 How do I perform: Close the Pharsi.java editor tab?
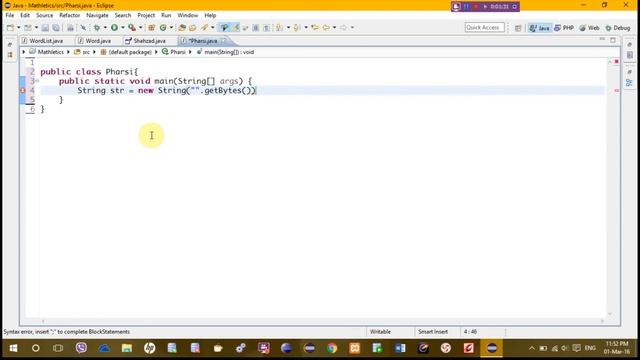point(223,41)
